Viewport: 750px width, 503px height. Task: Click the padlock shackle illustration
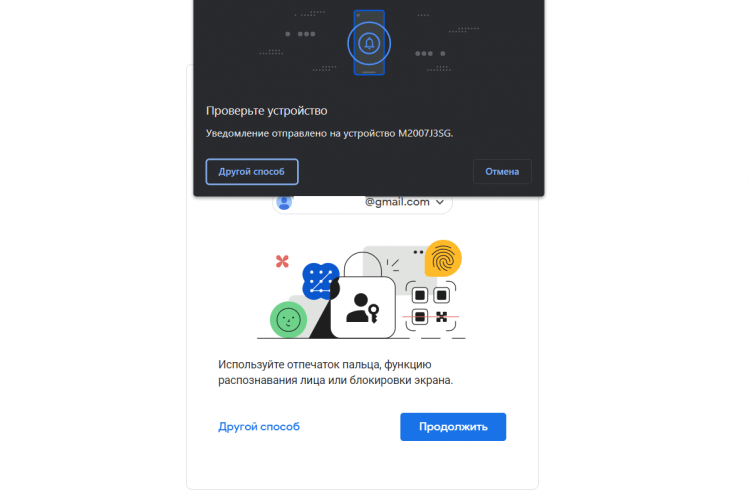(363, 265)
